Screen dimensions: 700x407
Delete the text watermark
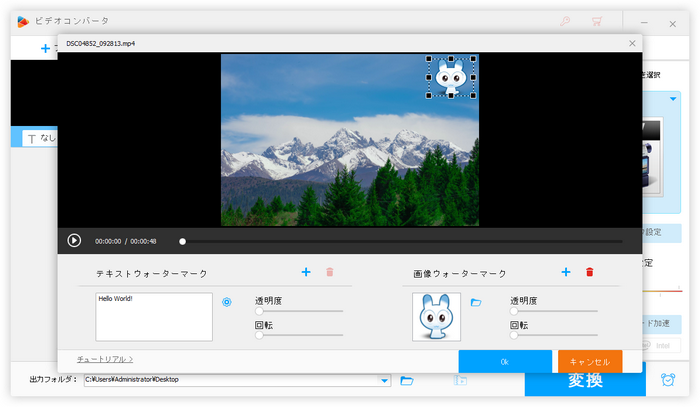(x=330, y=272)
